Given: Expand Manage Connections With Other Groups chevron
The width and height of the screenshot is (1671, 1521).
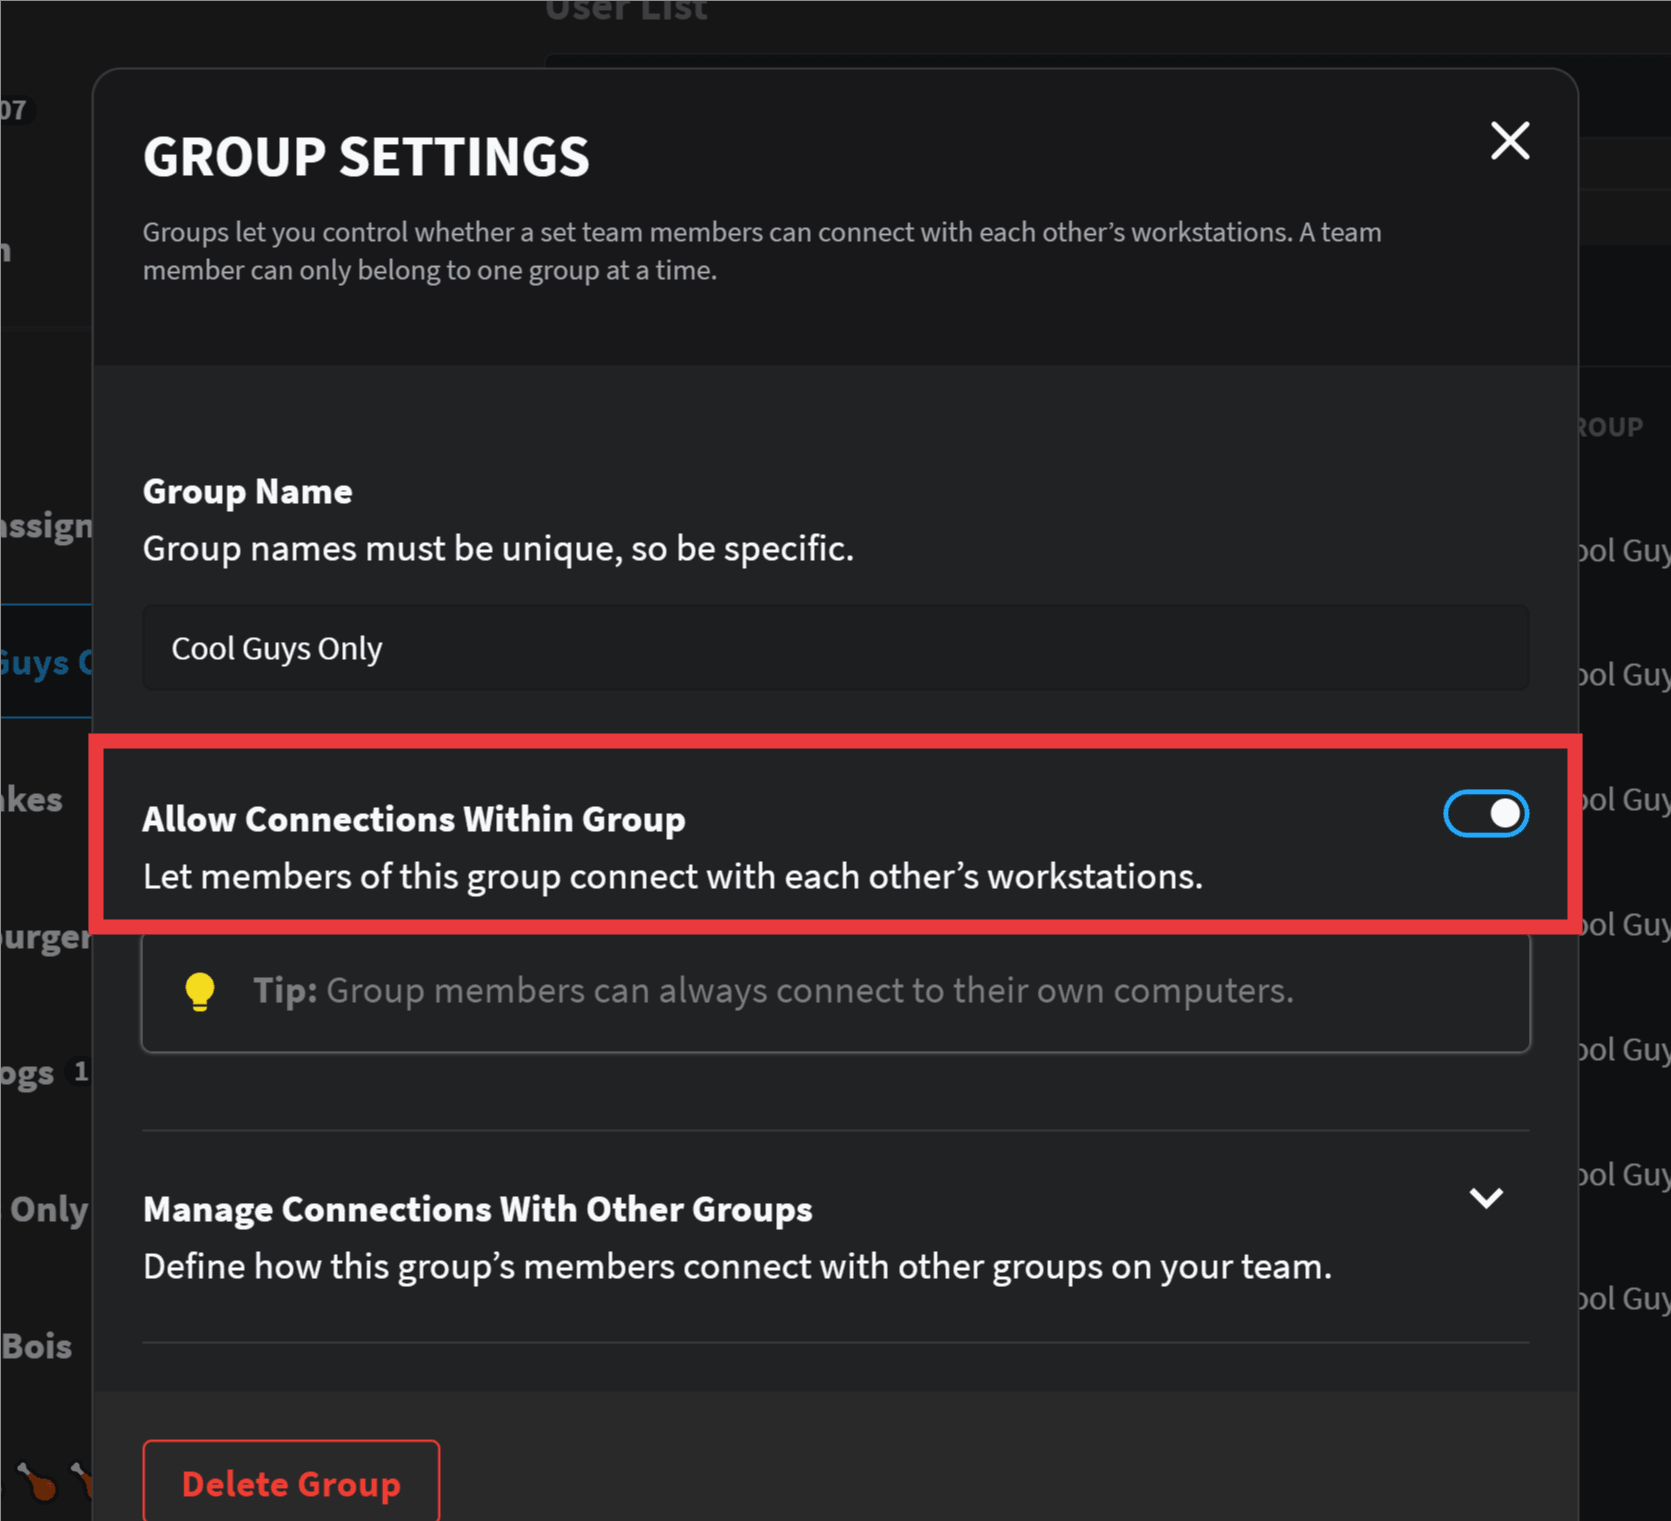Looking at the screenshot, I should click(1486, 1197).
